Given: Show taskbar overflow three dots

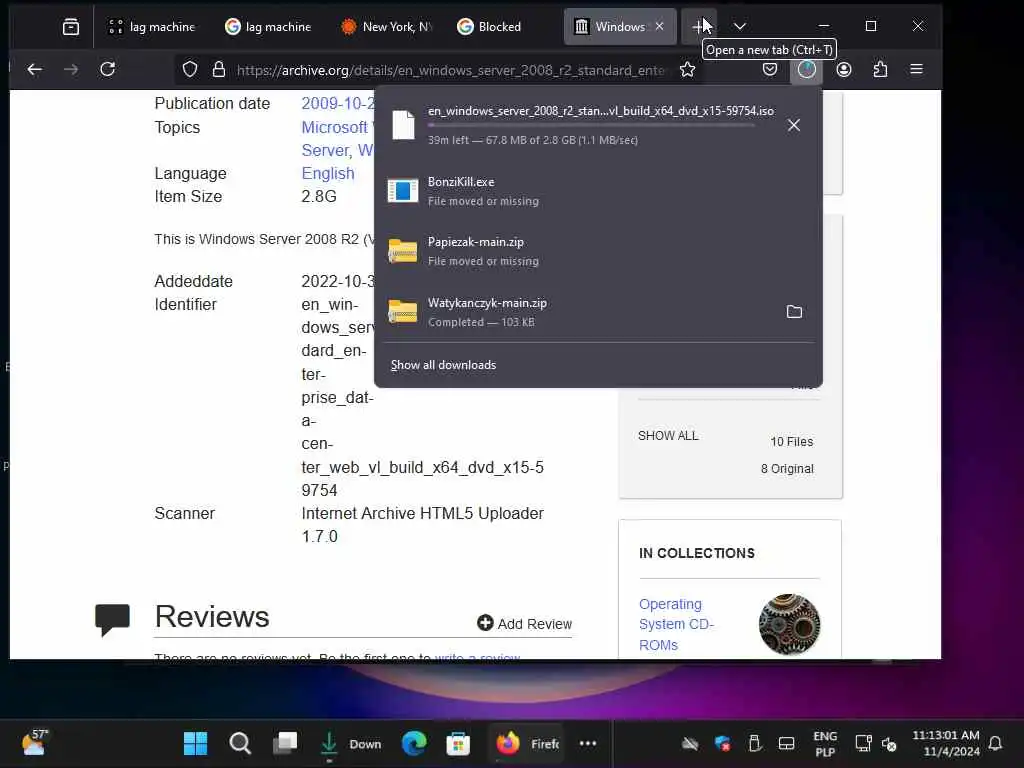Looking at the screenshot, I should 588,743.
